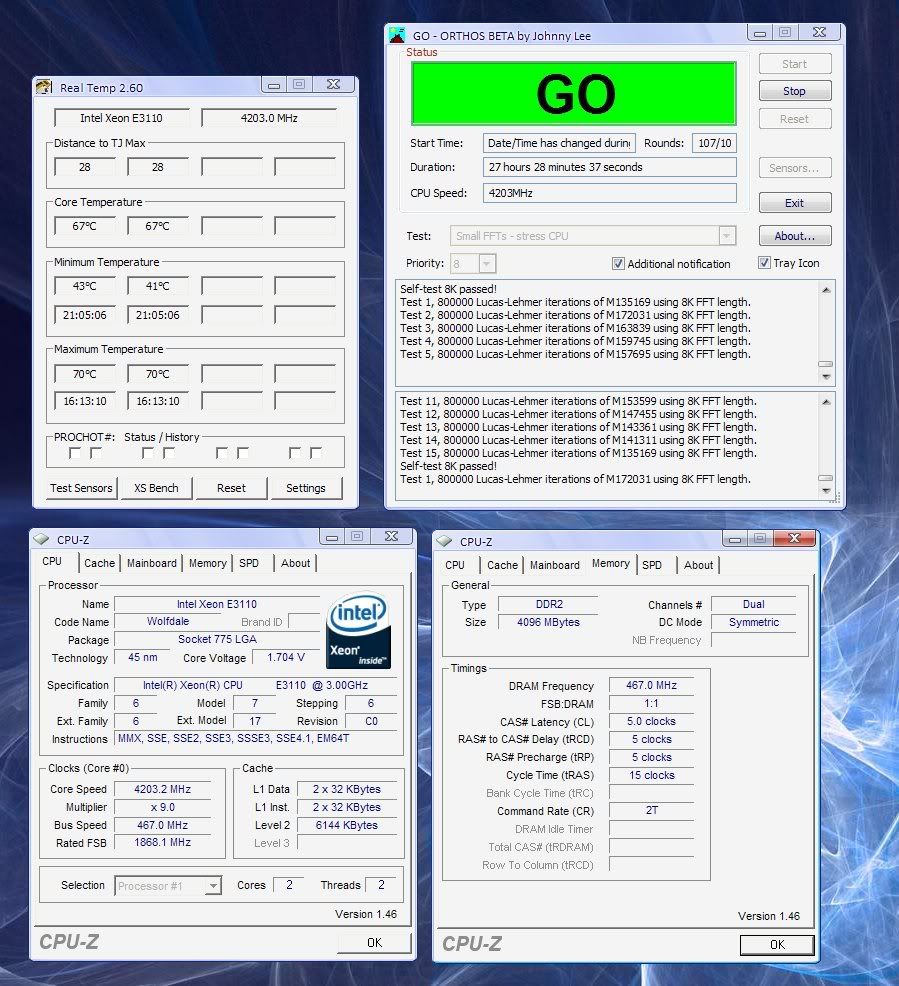Open About tab in right CPU-Z
The image size is (899, 986).
pos(698,565)
